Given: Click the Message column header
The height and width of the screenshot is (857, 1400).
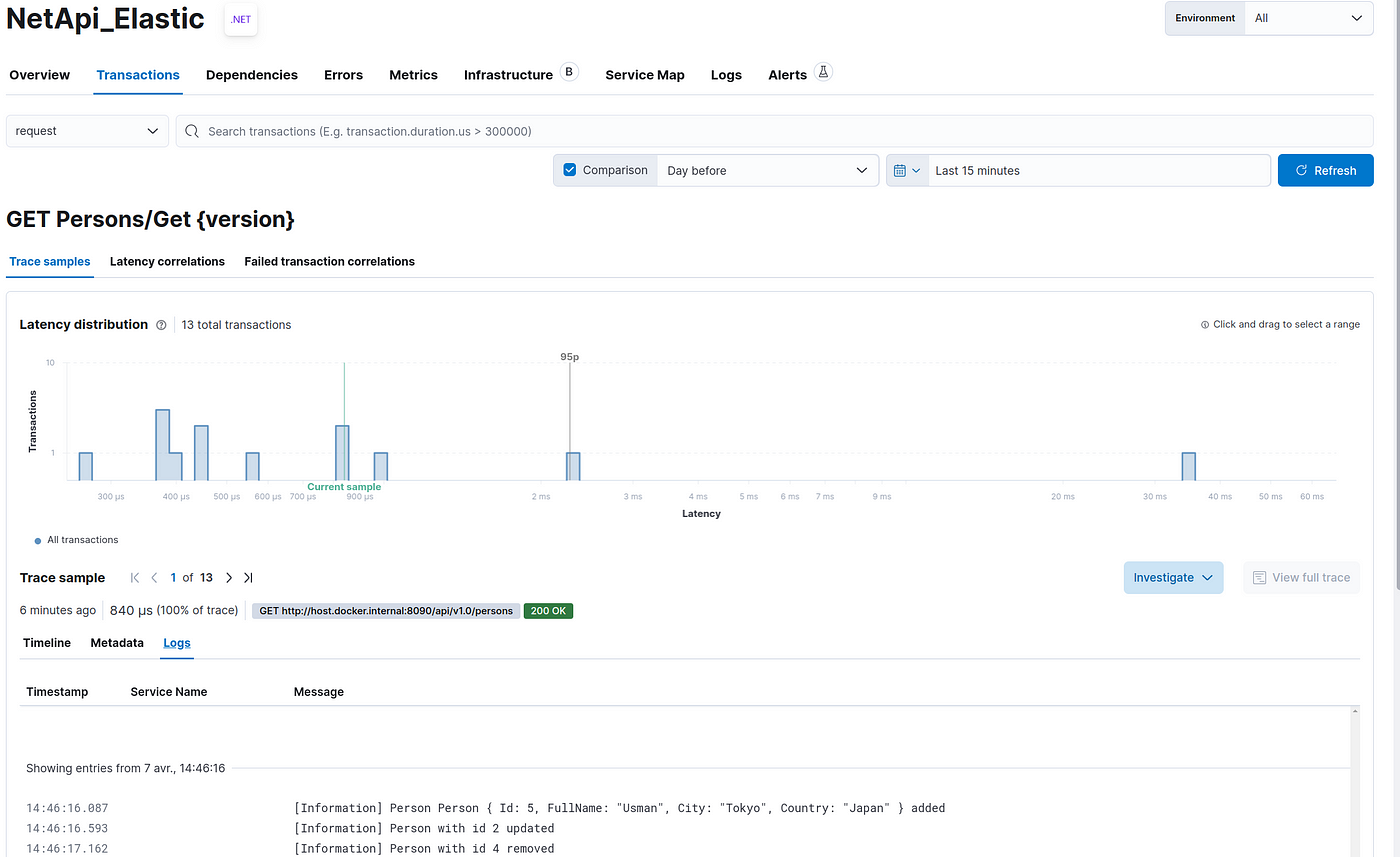Looking at the screenshot, I should tap(319, 692).
